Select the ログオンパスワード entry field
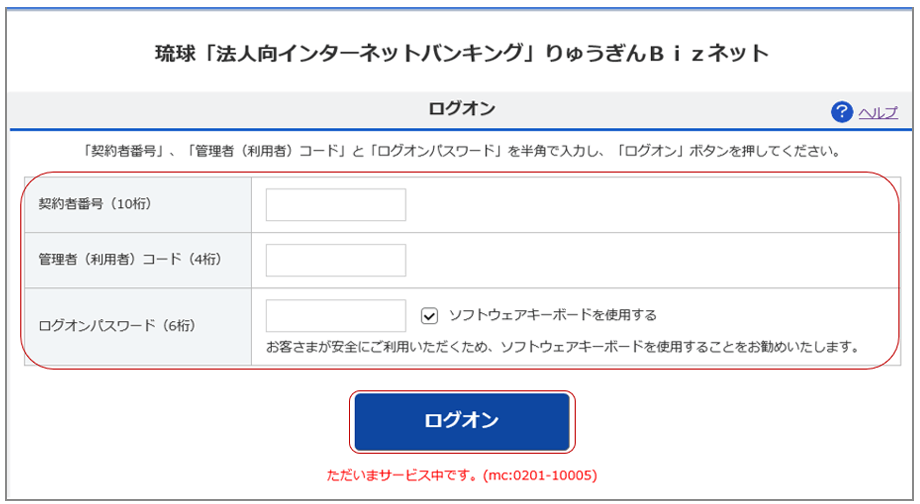Image resolution: width=920 pixels, height=504 pixels. point(336,316)
